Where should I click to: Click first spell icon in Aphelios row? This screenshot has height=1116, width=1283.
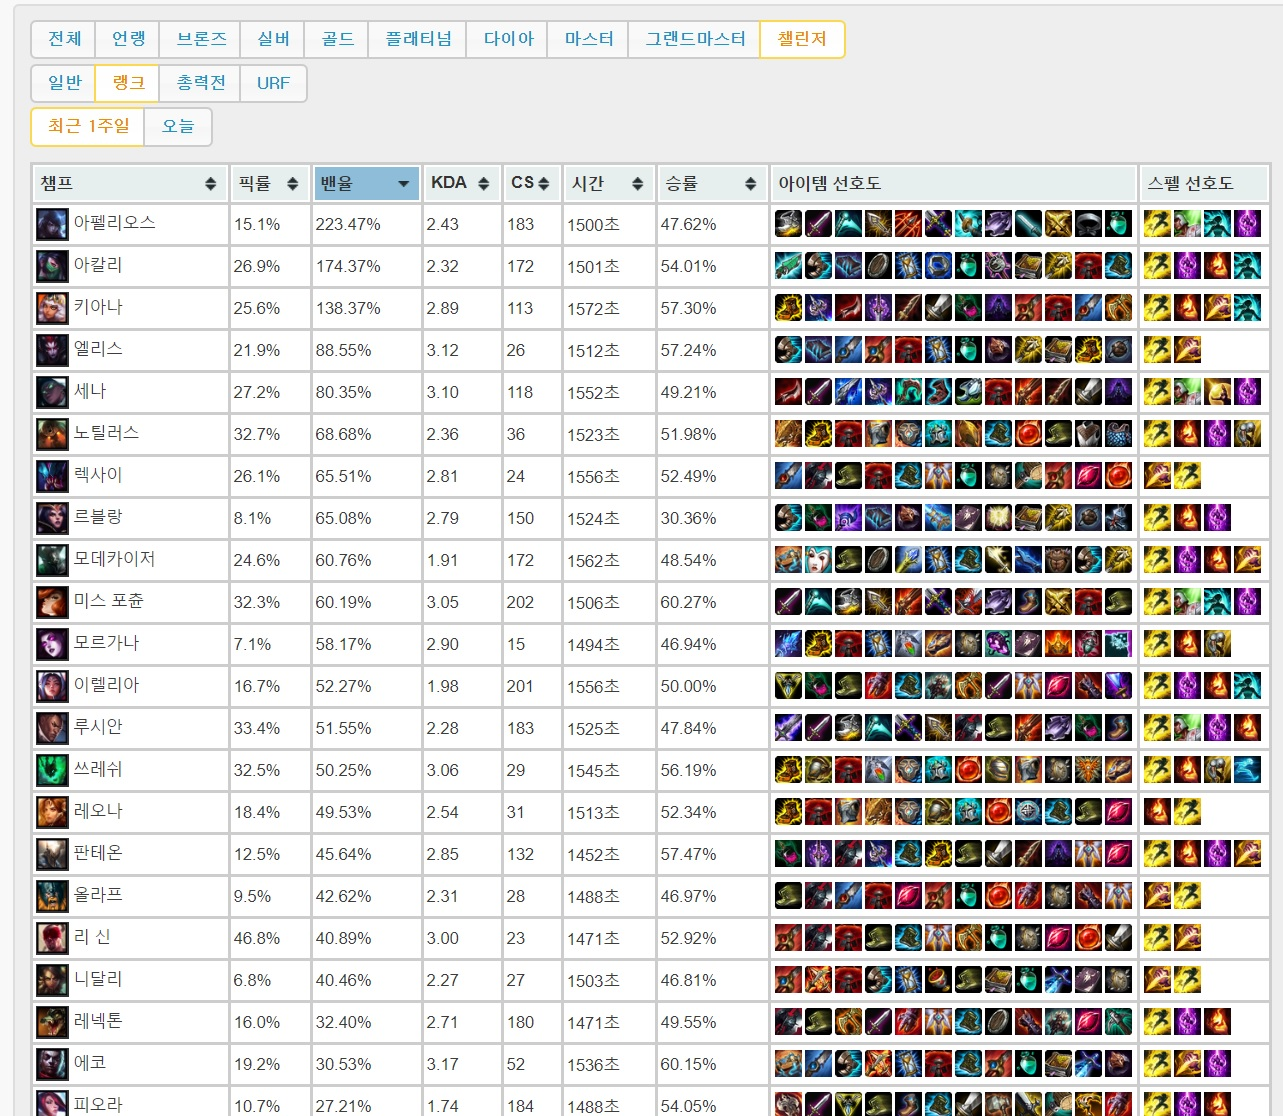tap(1157, 224)
